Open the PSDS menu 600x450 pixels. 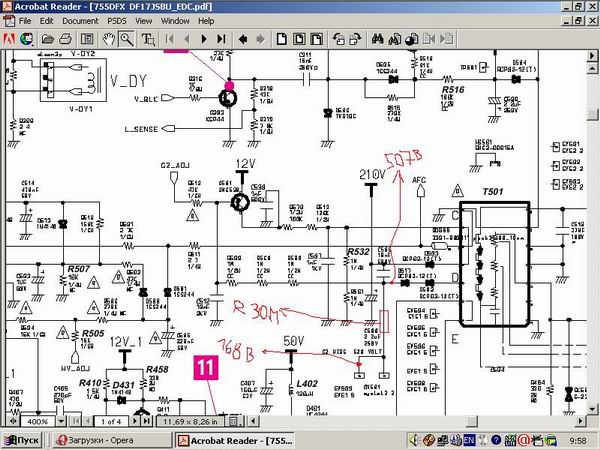tap(117, 21)
